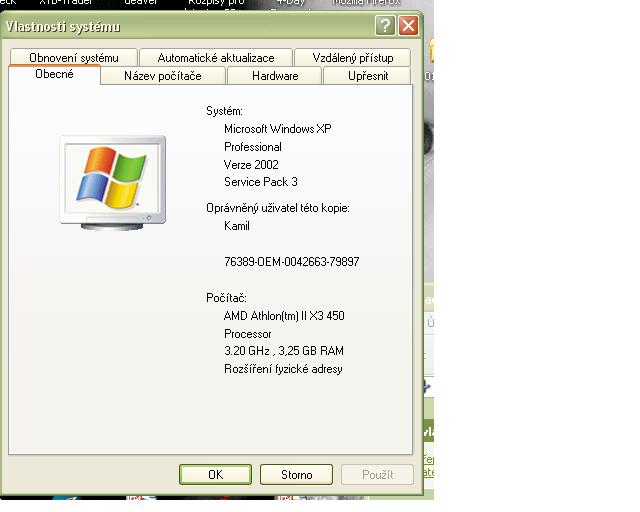Select the Obecné tab
The height and width of the screenshot is (512, 640).
pyautogui.click(x=54, y=74)
